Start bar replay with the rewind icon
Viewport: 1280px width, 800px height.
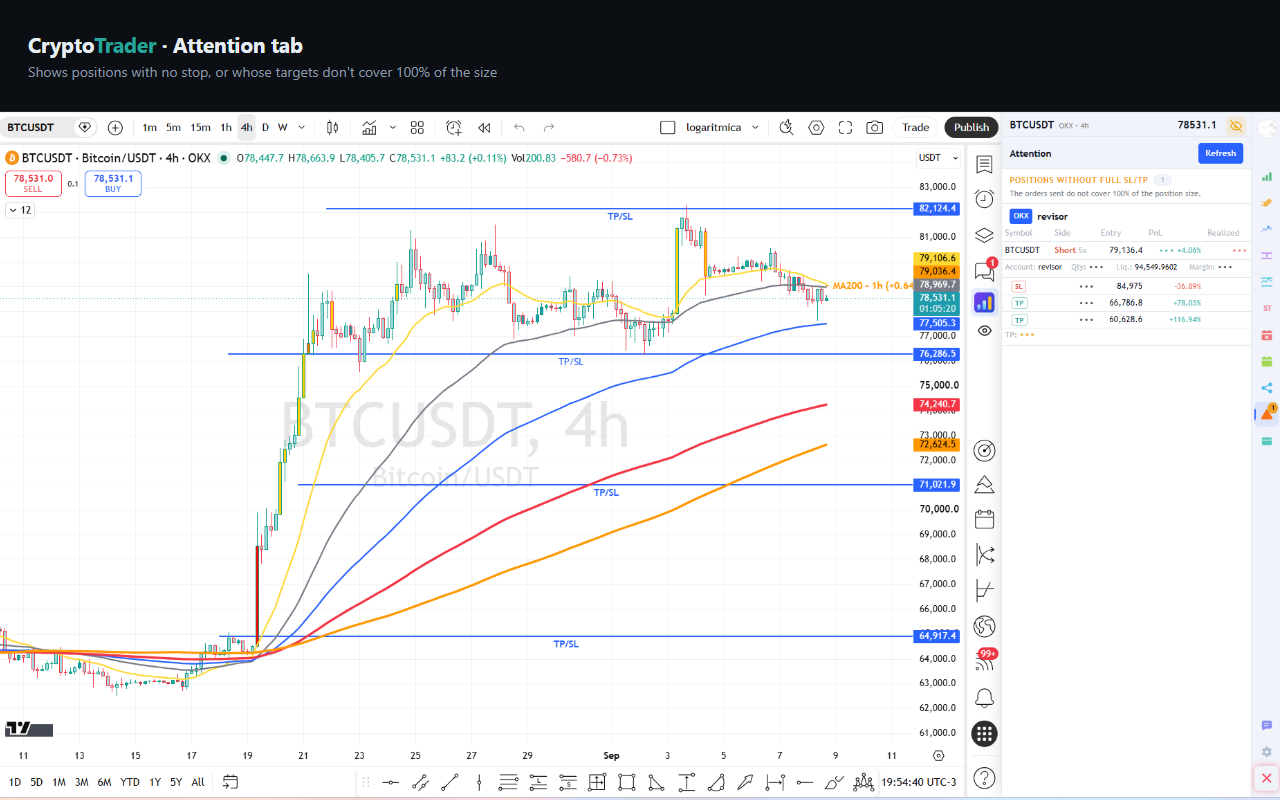coord(484,127)
